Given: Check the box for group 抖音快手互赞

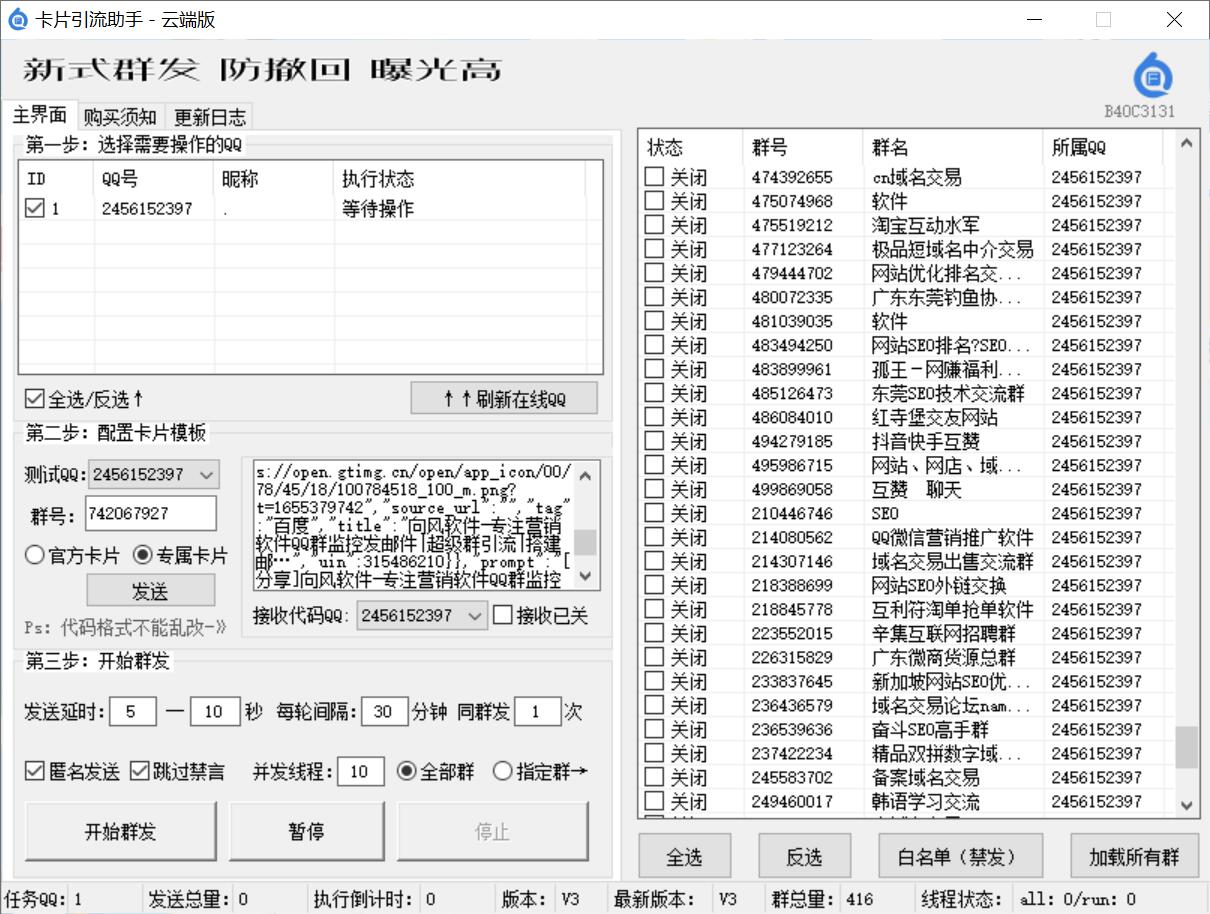Looking at the screenshot, I should [x=654, y=440].
